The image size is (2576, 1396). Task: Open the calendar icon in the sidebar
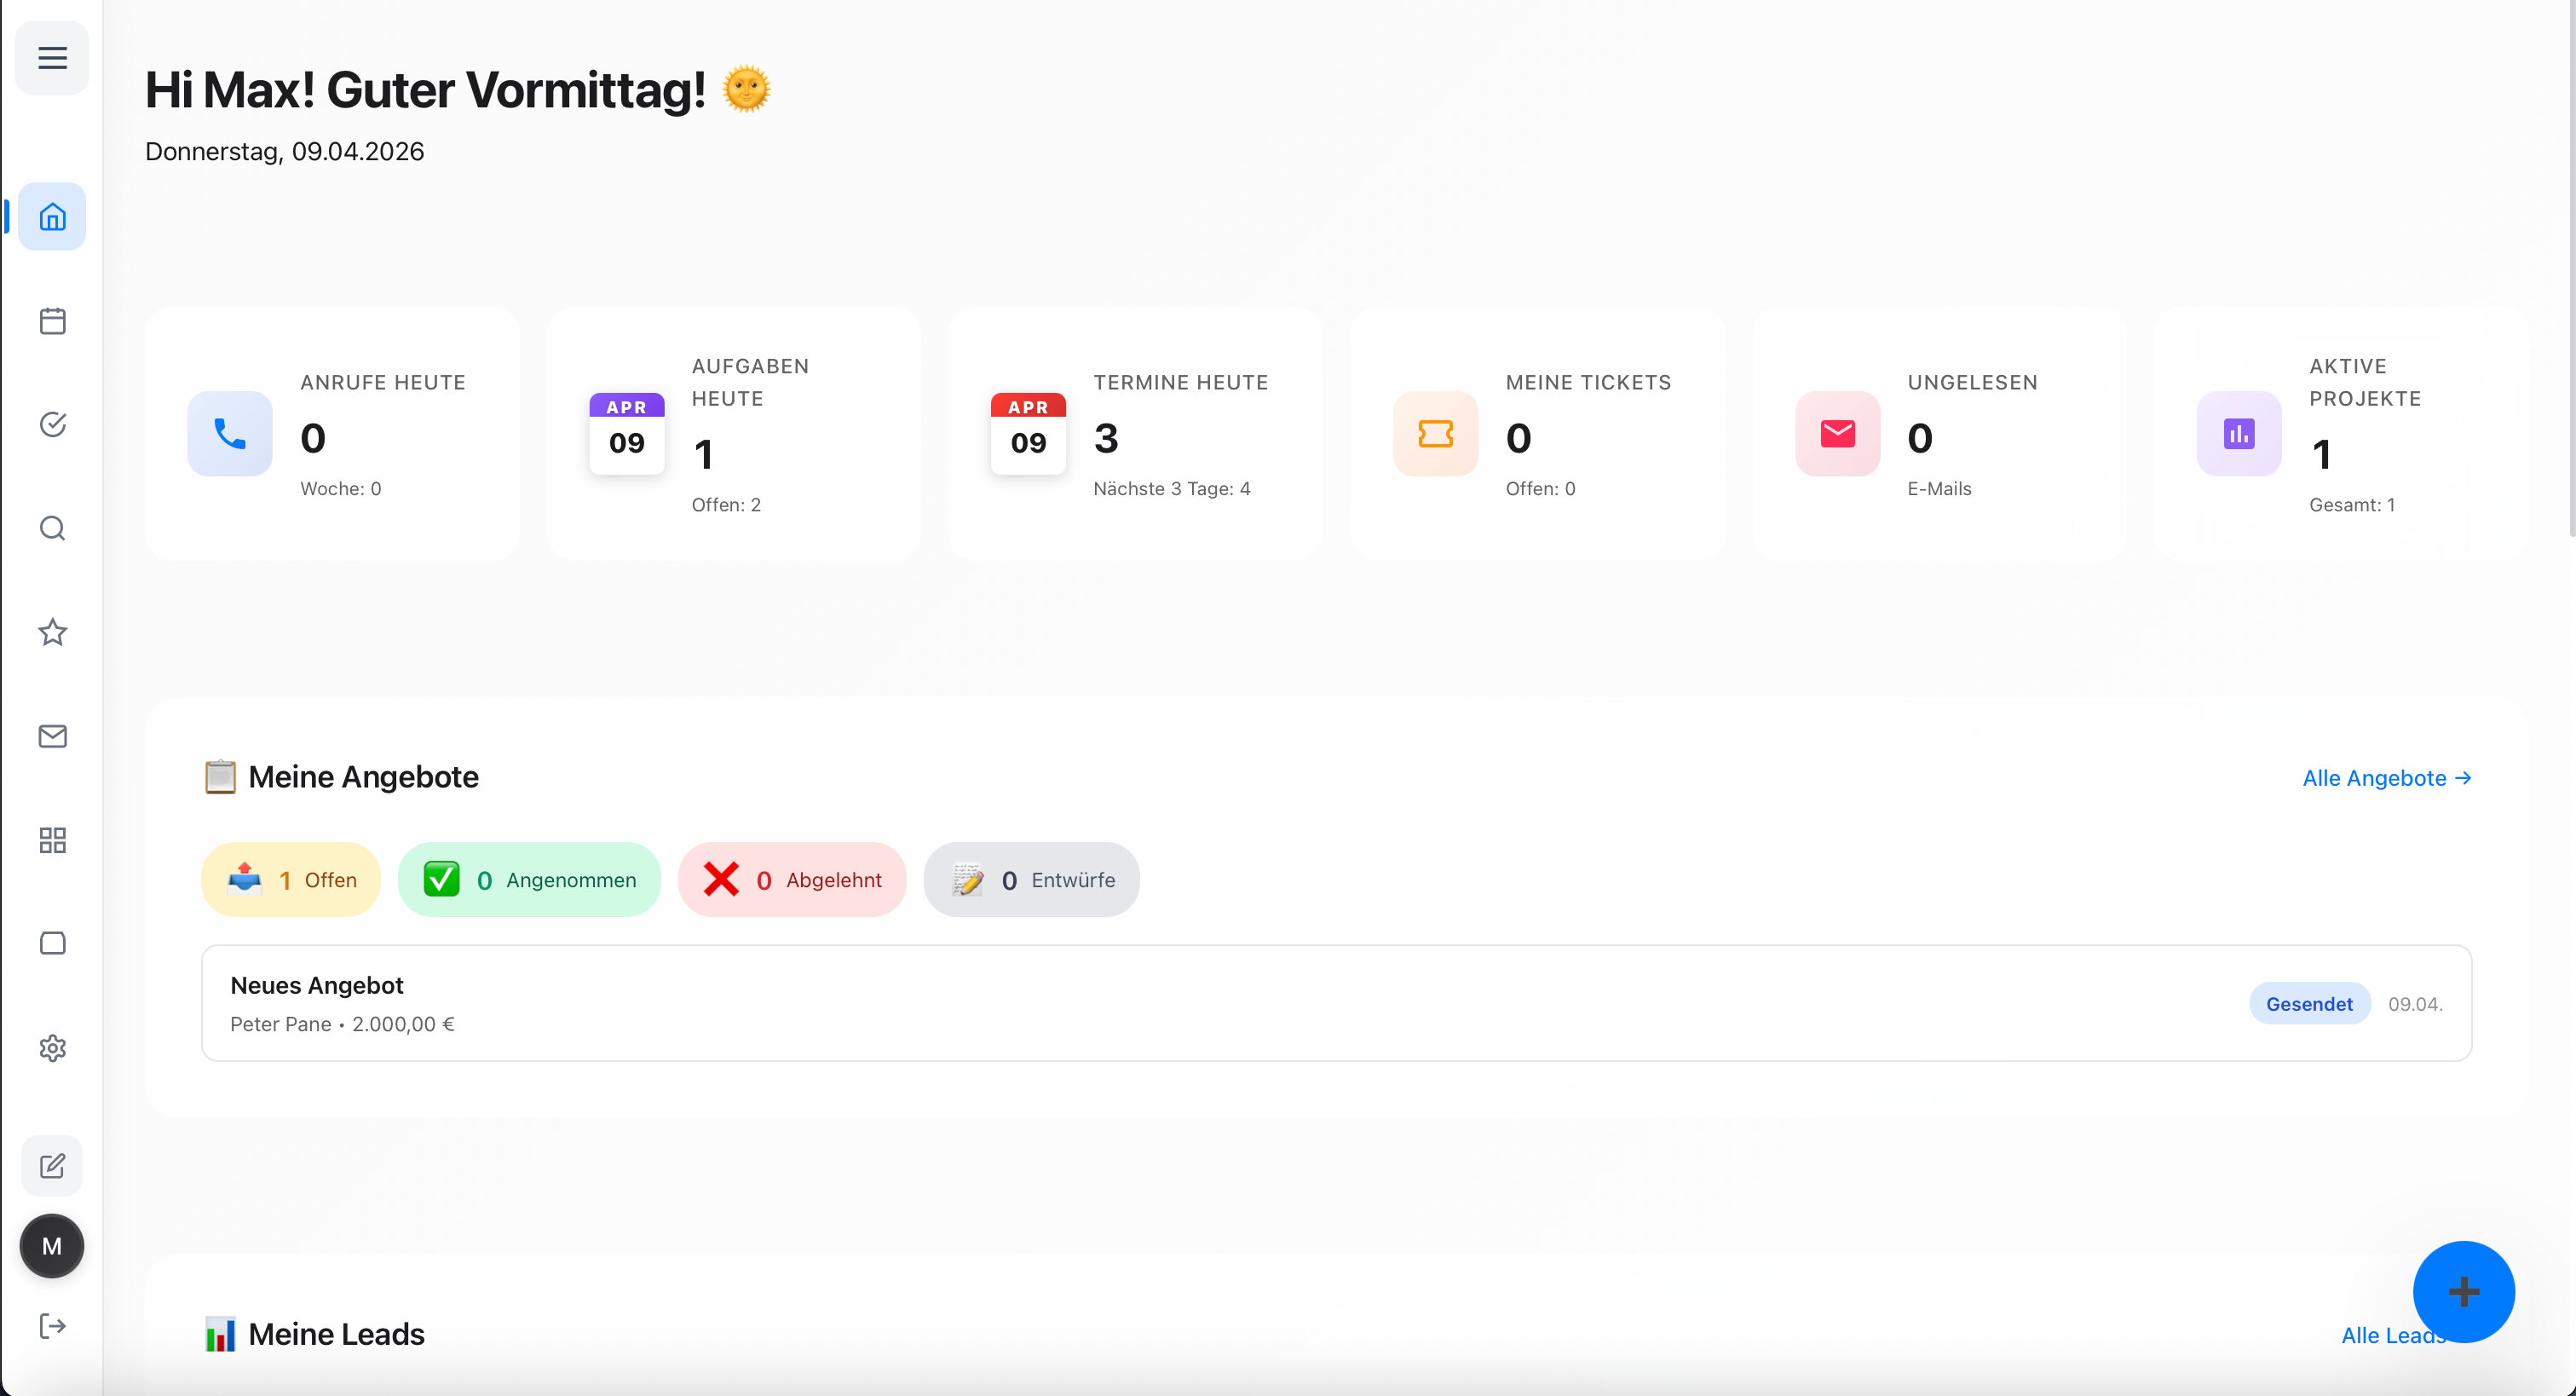point(52,320)
